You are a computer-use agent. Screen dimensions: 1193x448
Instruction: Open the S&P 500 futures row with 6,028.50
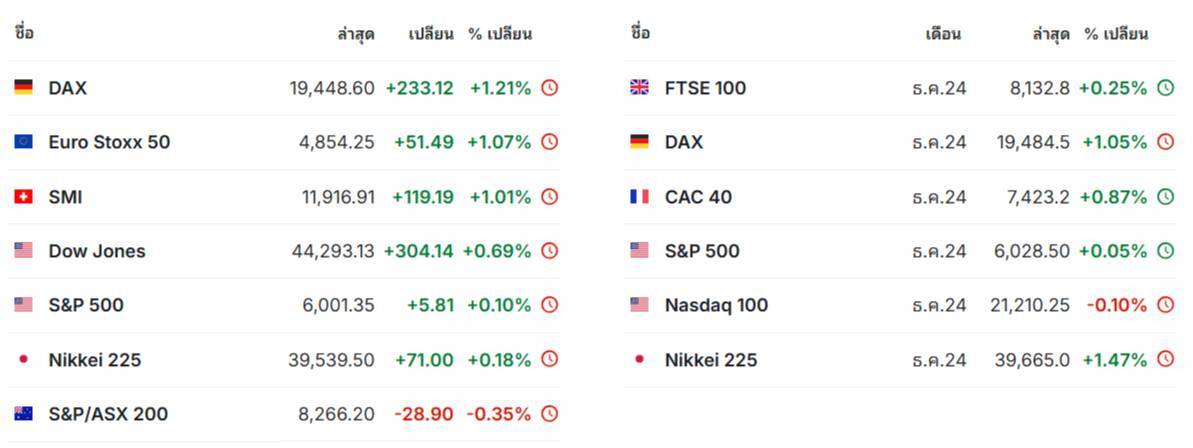(x=899, y=251)
